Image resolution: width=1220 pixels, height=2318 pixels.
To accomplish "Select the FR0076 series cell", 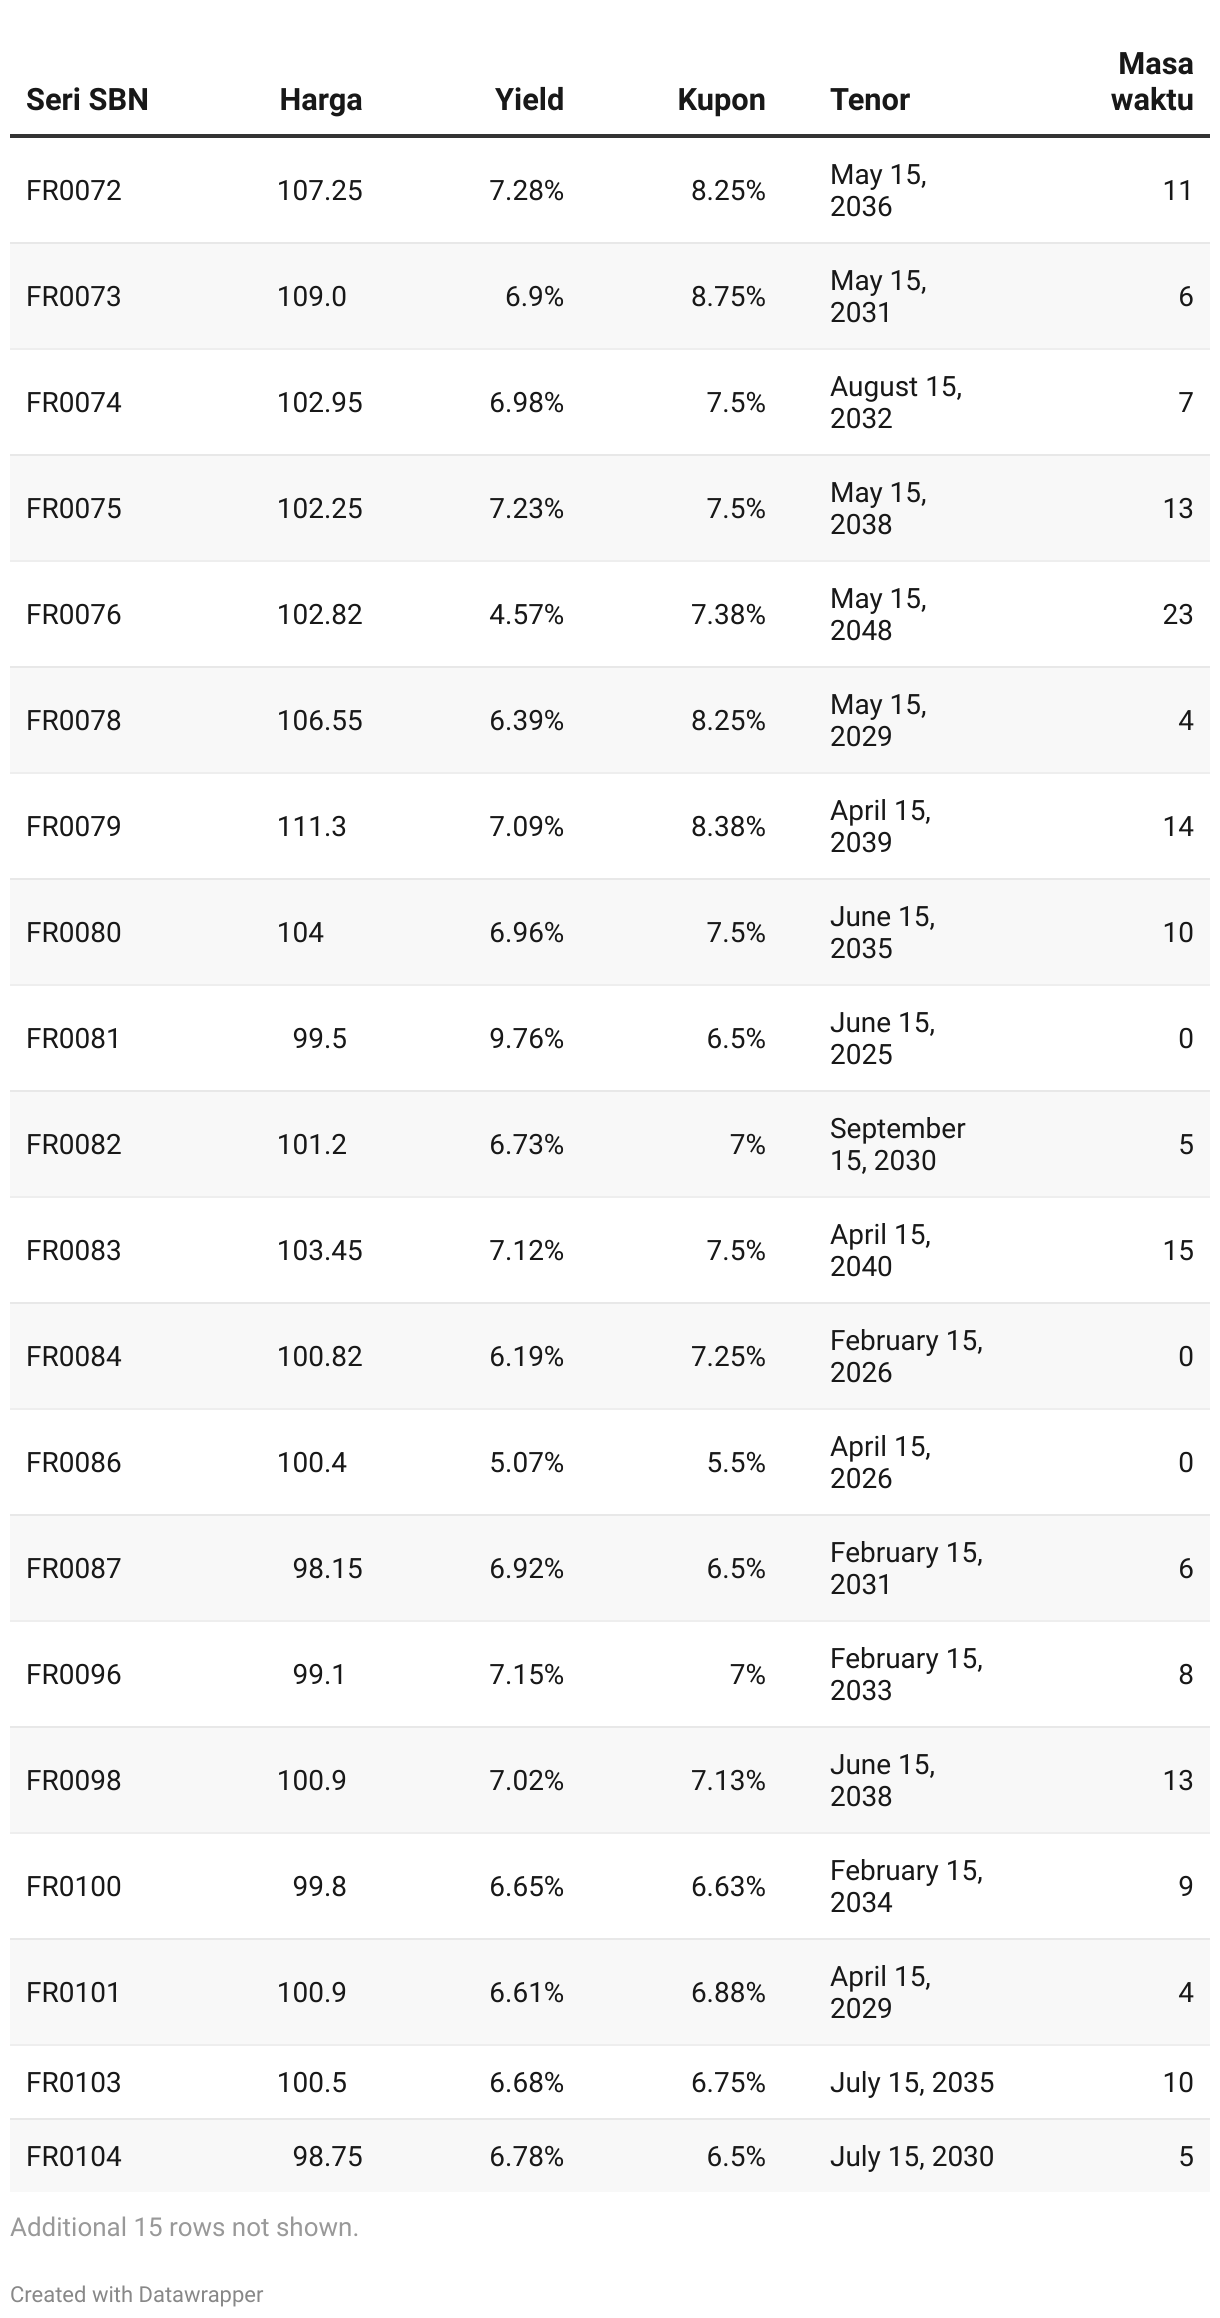I will coord(74,614).
